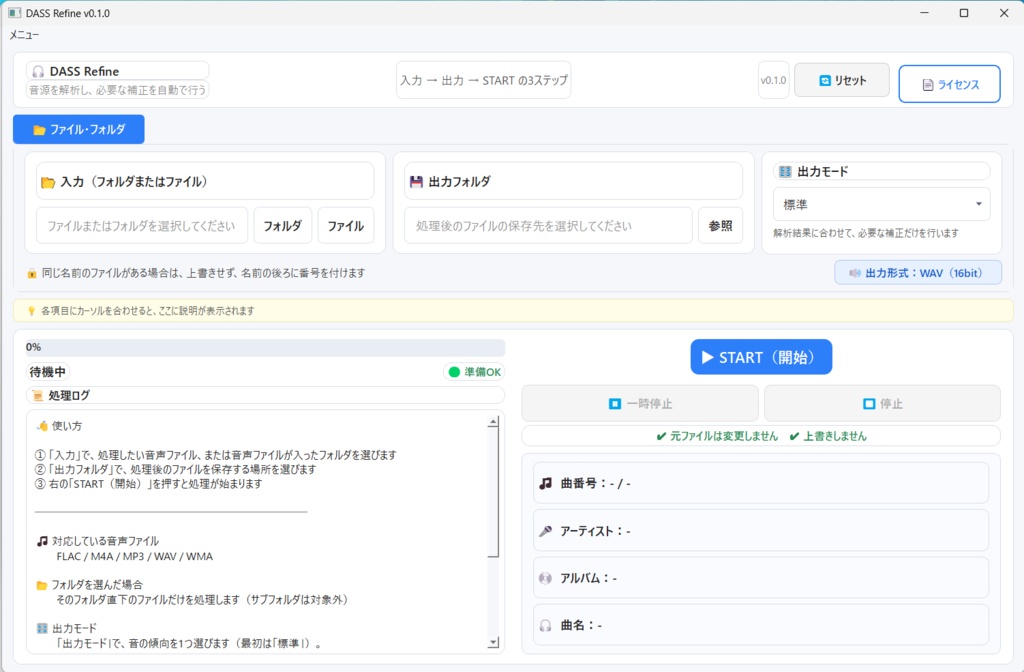
Task: Click the sliders icon beside 出力モード in the log
Action: pos(42,628)
